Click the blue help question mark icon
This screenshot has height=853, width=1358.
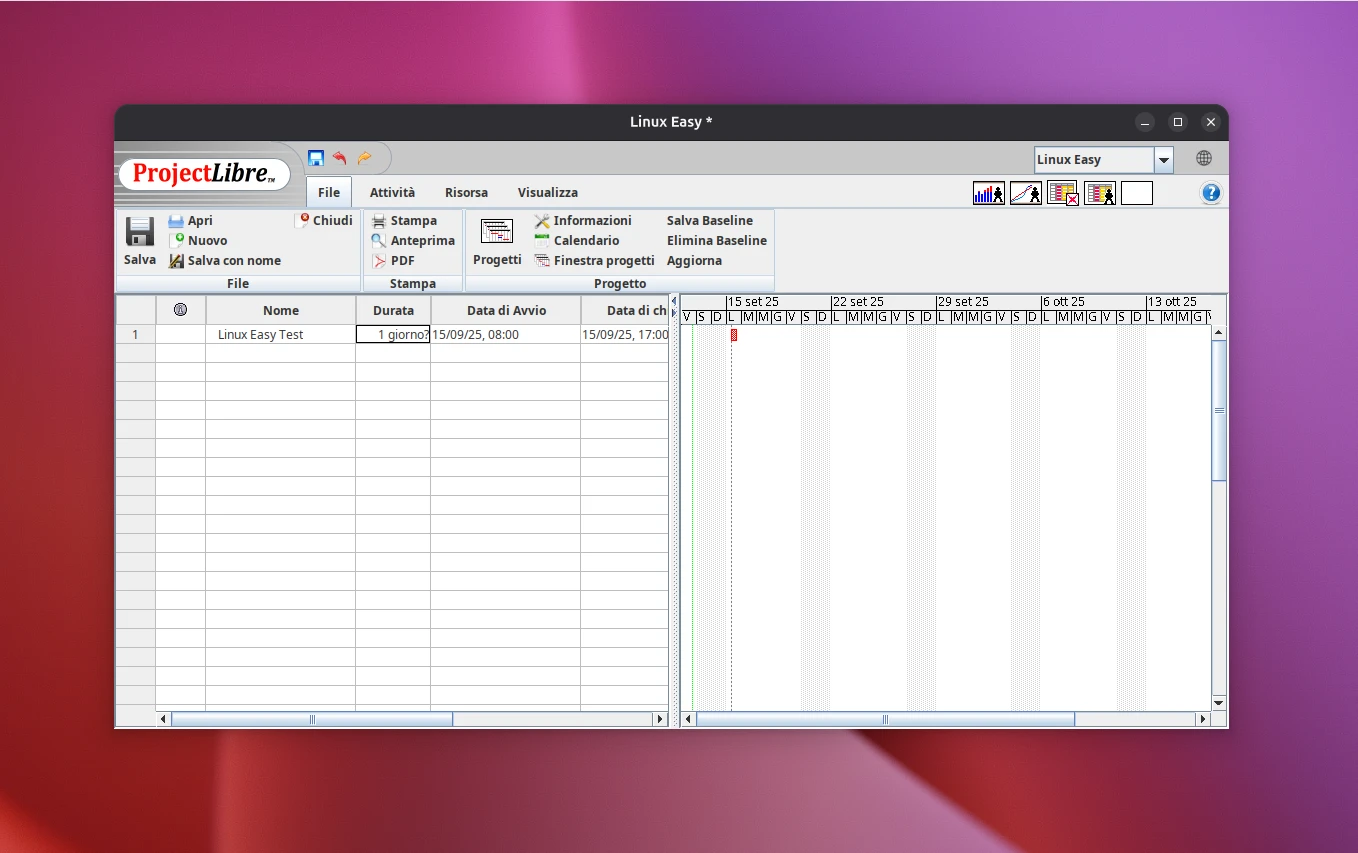(1211, 192)
